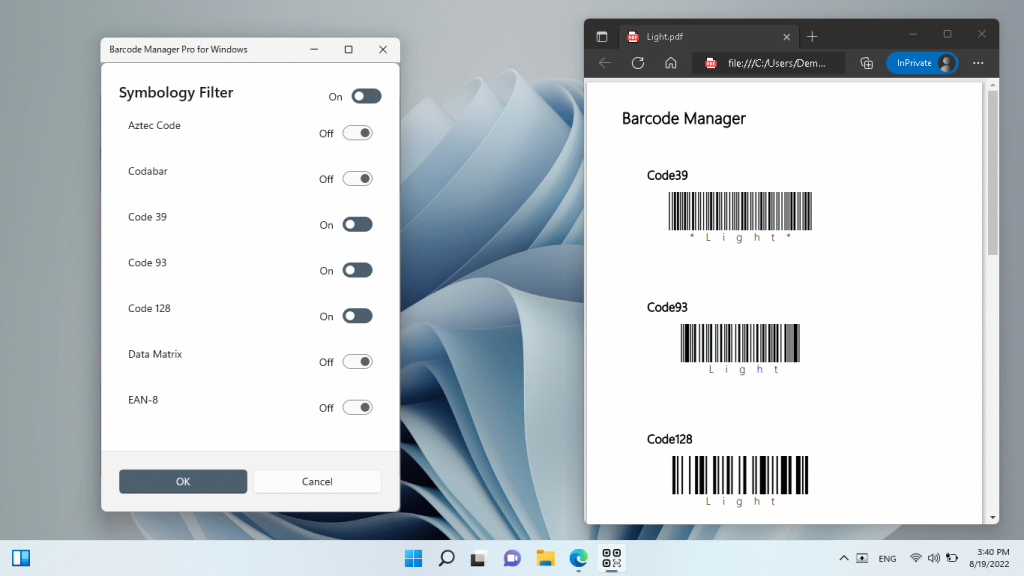The width and height of the screenshot is (1024, 576).
Task: Refresh the Light.pdf page in Edge
Action: click(638, 62)
